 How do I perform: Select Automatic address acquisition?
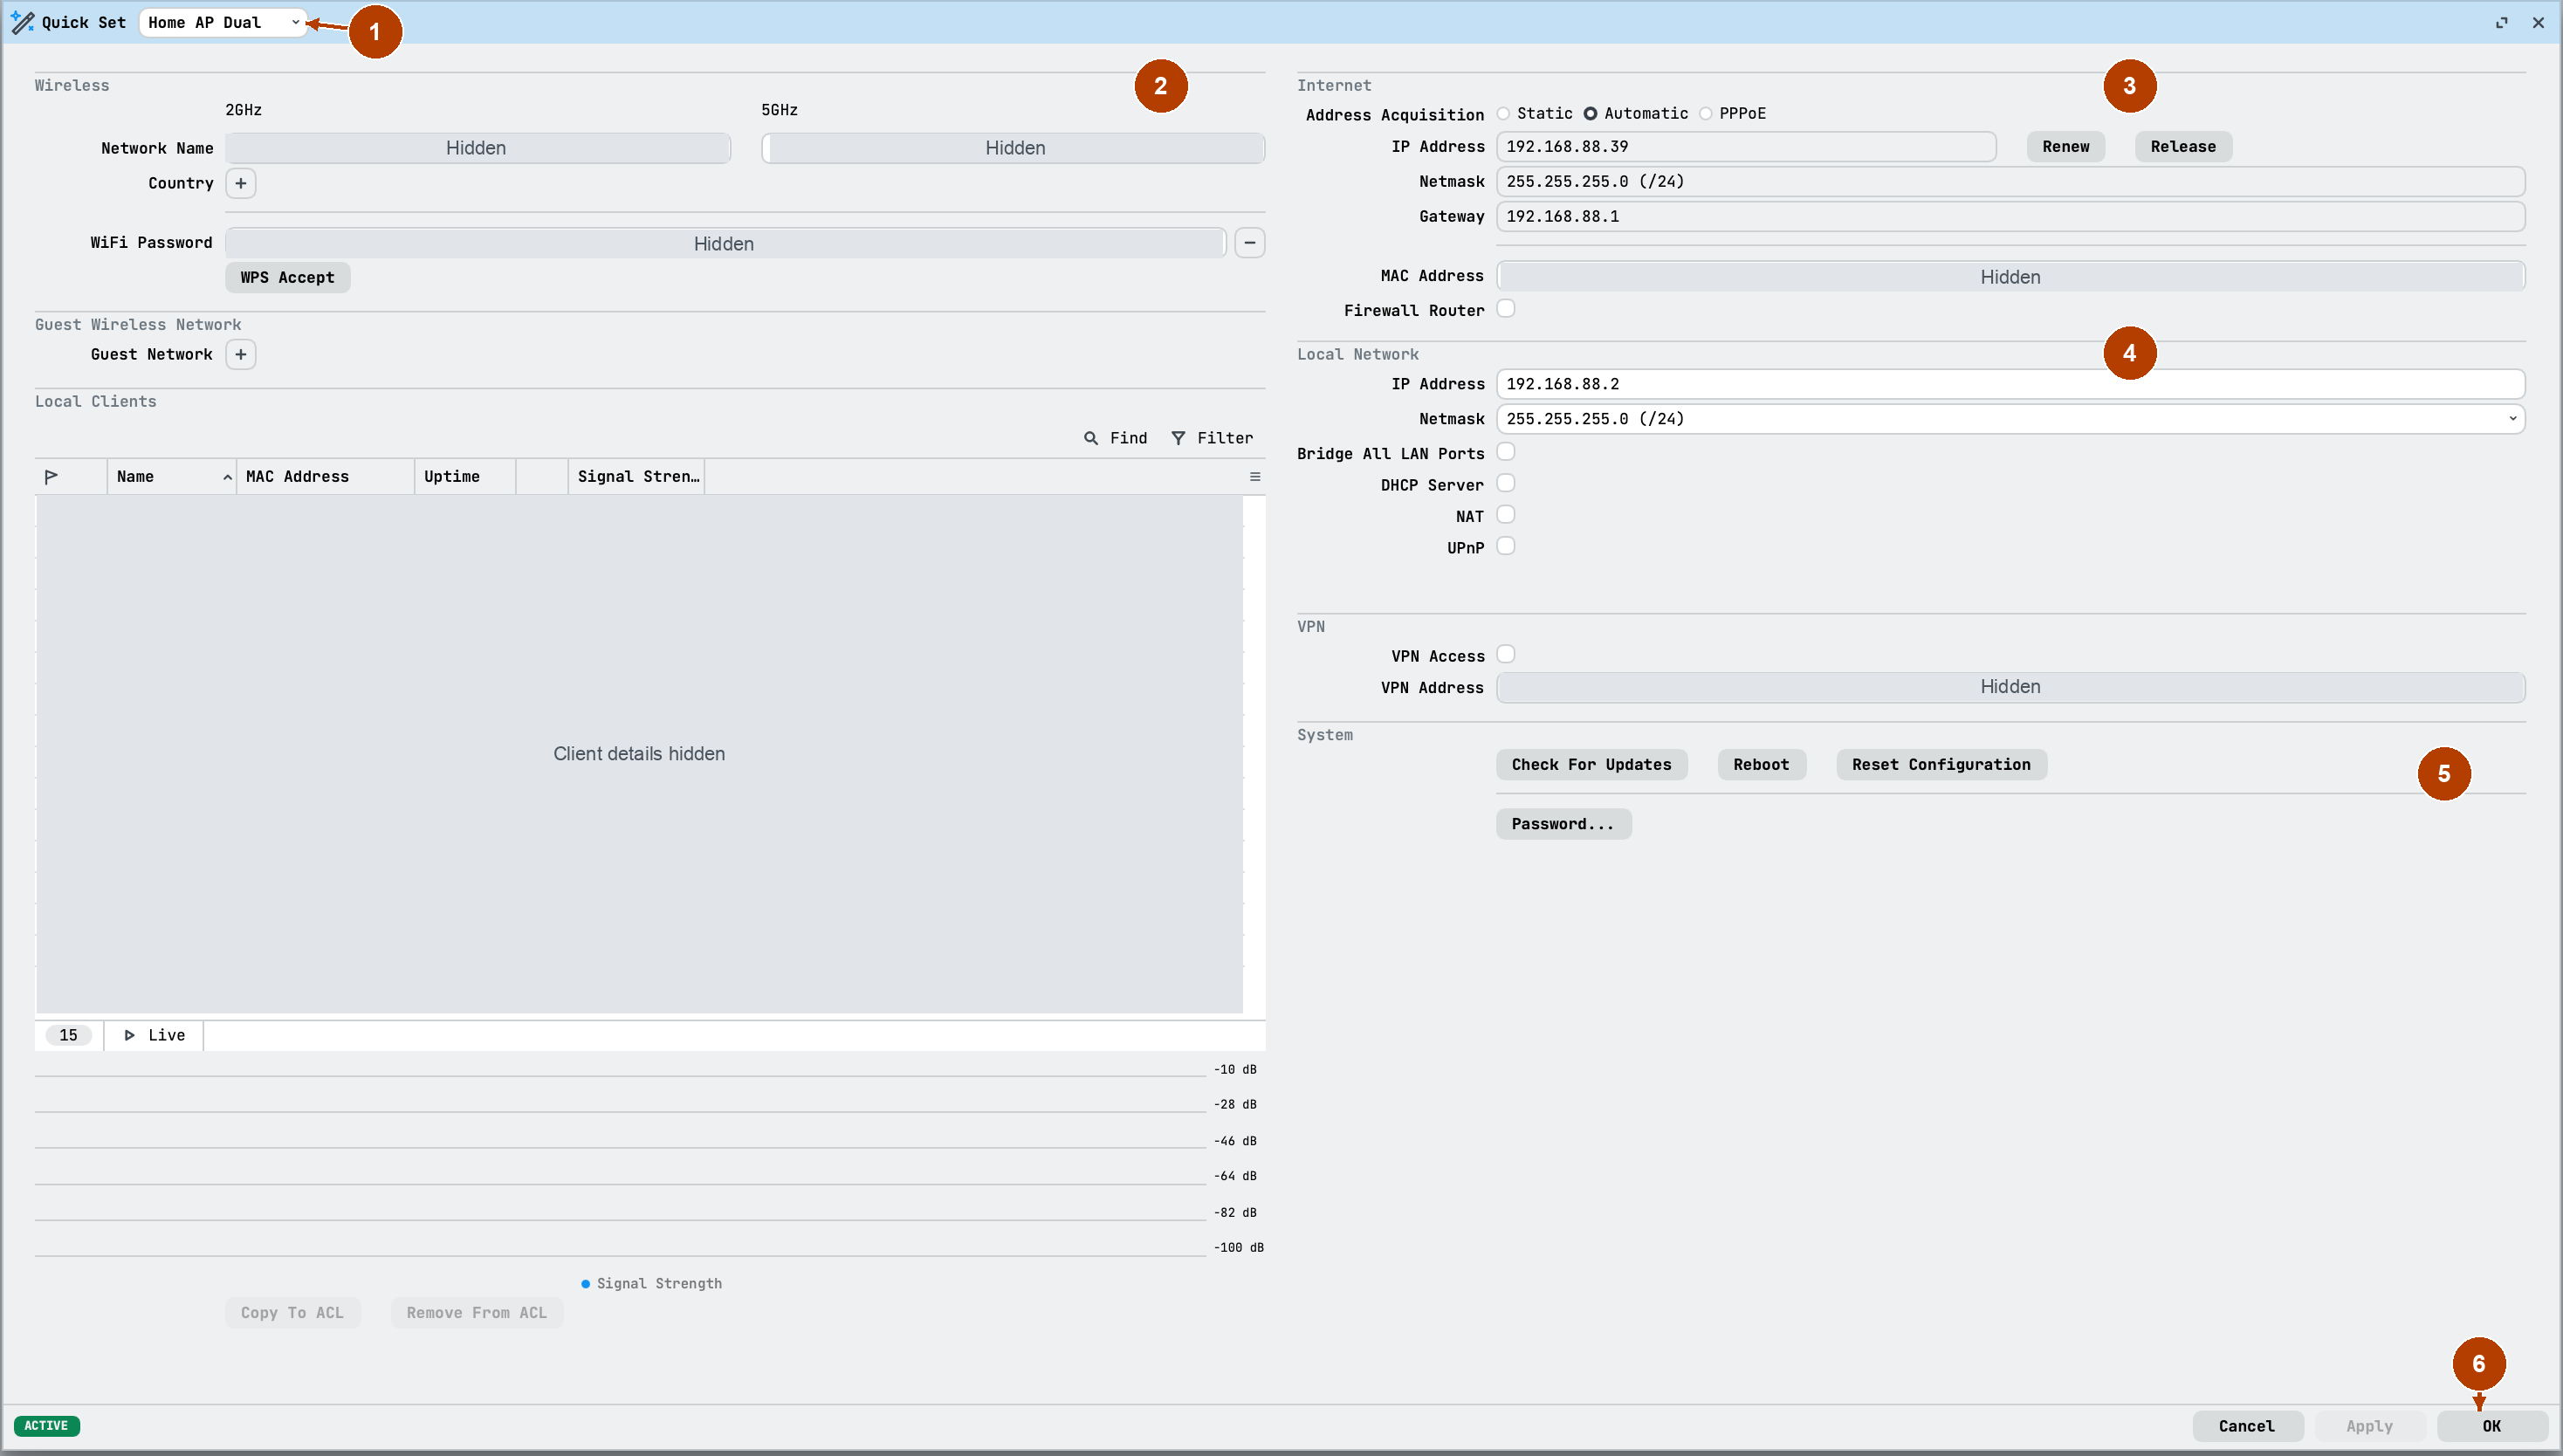pyautogui.click(x=1590, y=113)
